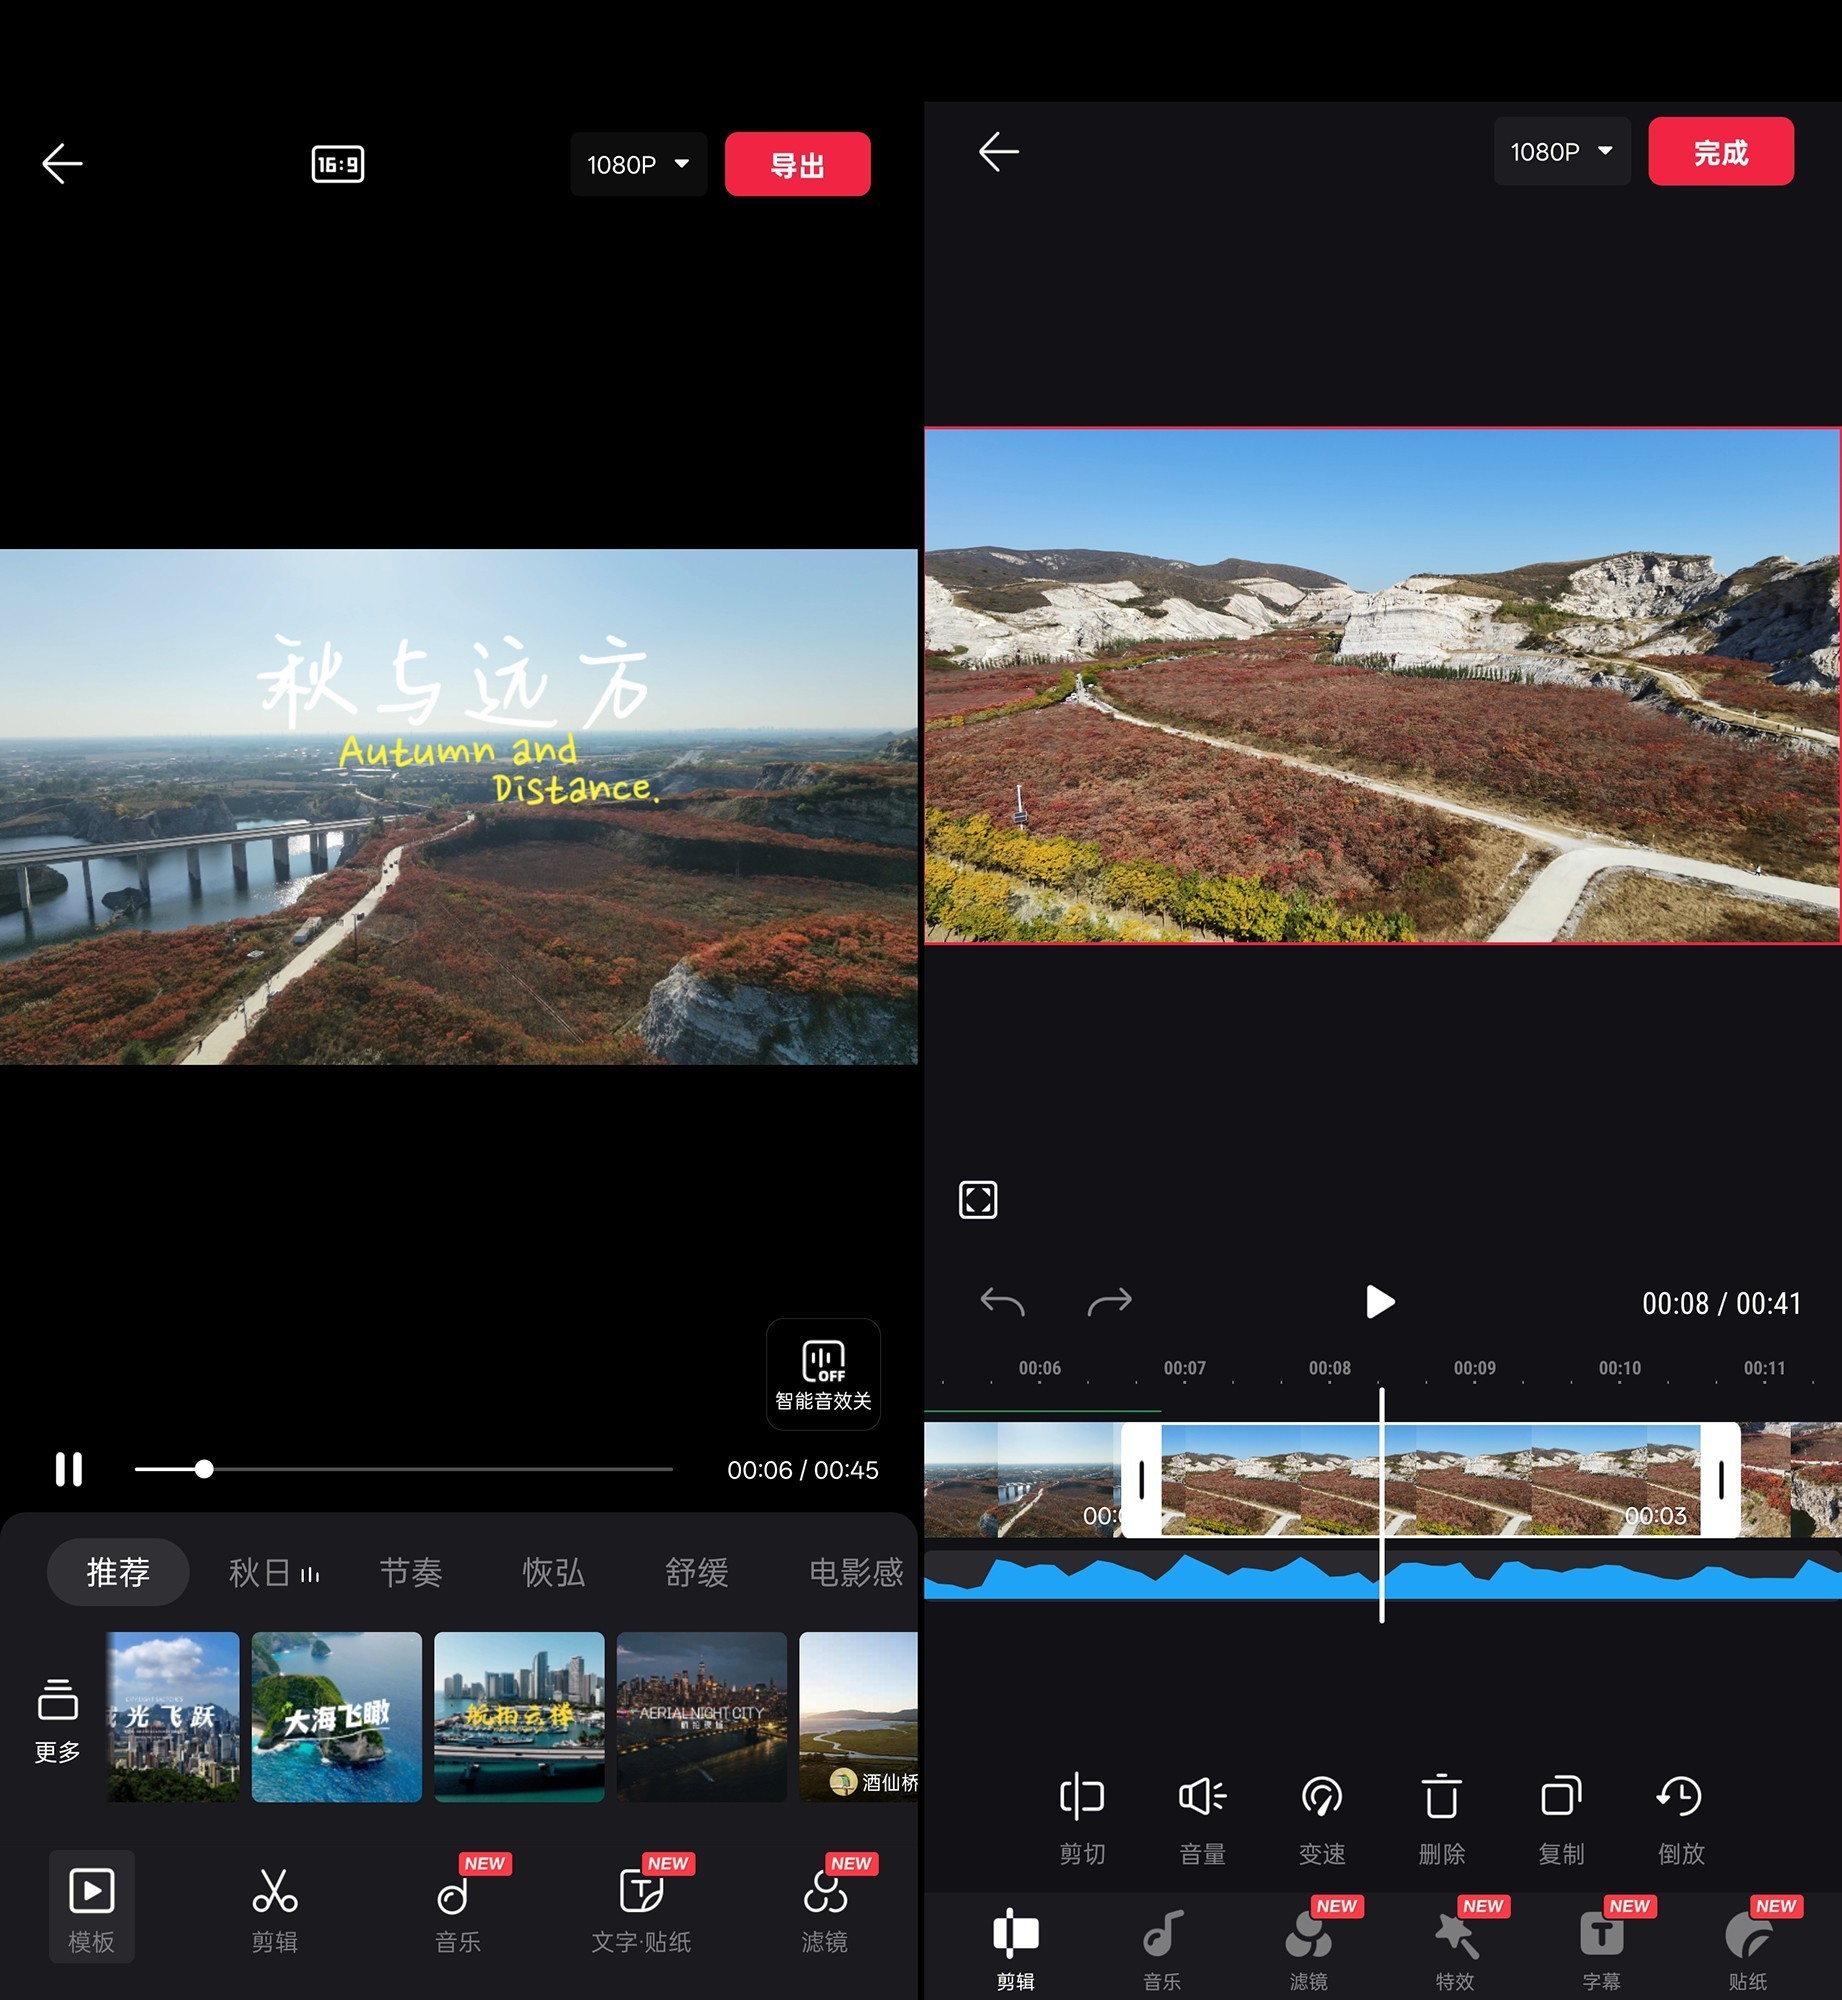Duplicate the clip using 复制

1560,1820
